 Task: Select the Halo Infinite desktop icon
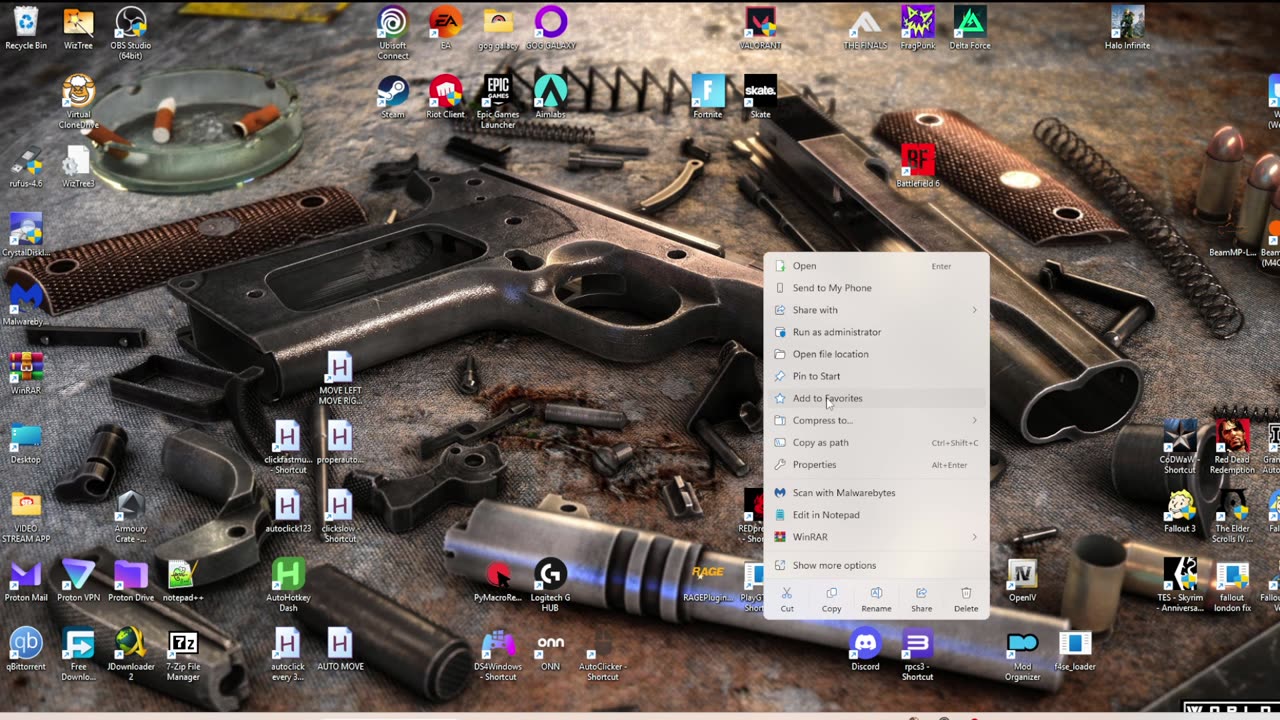point(1127,28)
